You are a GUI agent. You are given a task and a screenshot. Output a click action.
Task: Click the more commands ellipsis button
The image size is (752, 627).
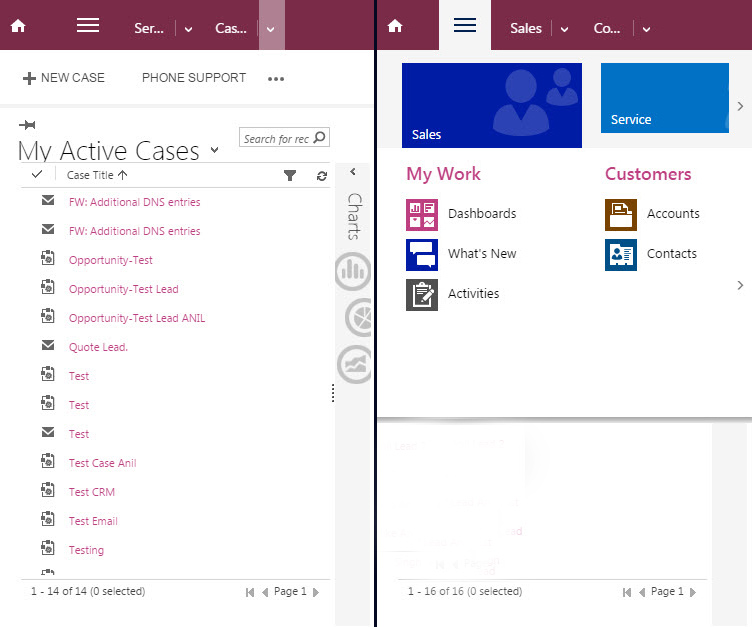276,79
